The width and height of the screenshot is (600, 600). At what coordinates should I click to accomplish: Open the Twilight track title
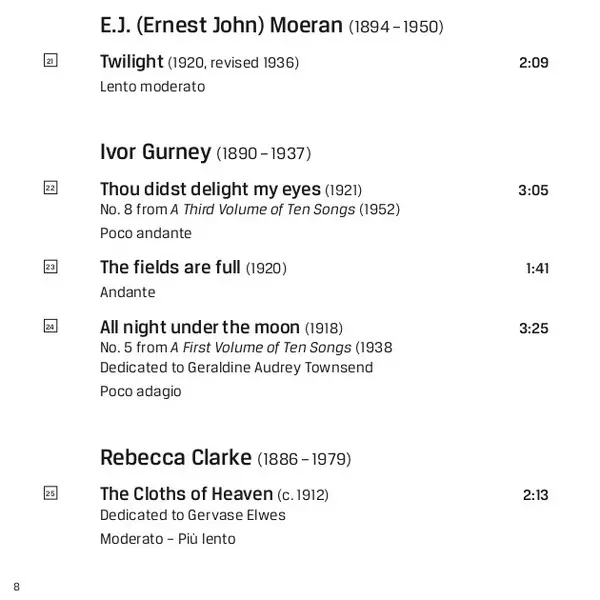tap(132, 62)
